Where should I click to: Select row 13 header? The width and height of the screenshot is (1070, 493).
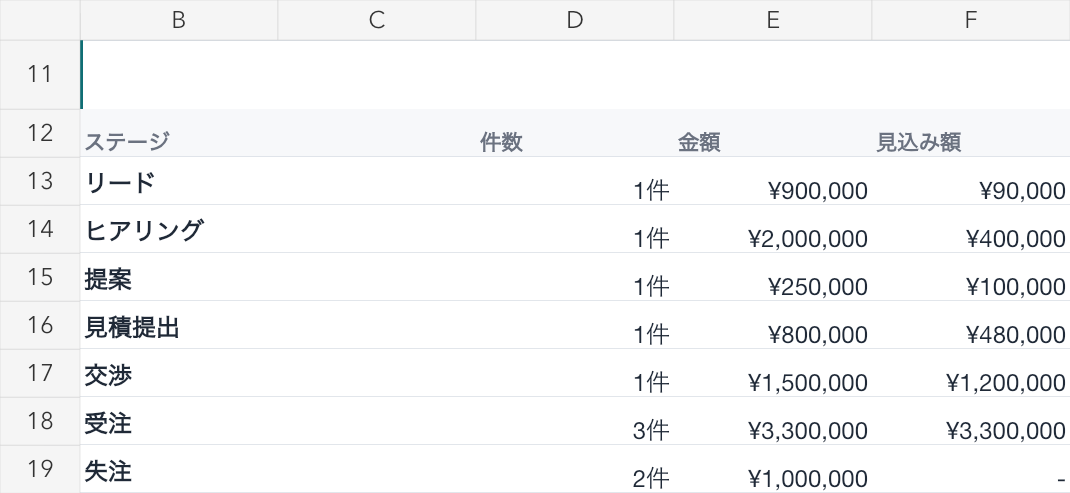pyautogui.click(x=40, y=181)
